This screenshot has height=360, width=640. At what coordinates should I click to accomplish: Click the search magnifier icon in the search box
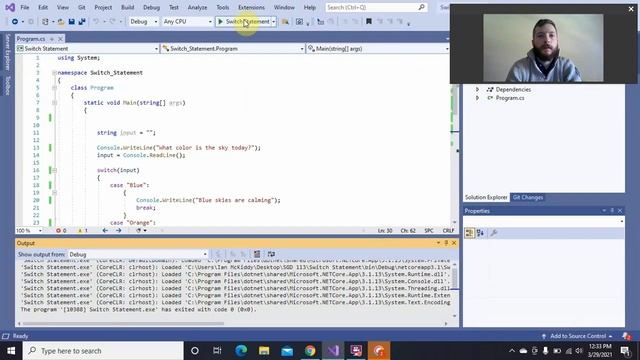click(x=422, y=7)
